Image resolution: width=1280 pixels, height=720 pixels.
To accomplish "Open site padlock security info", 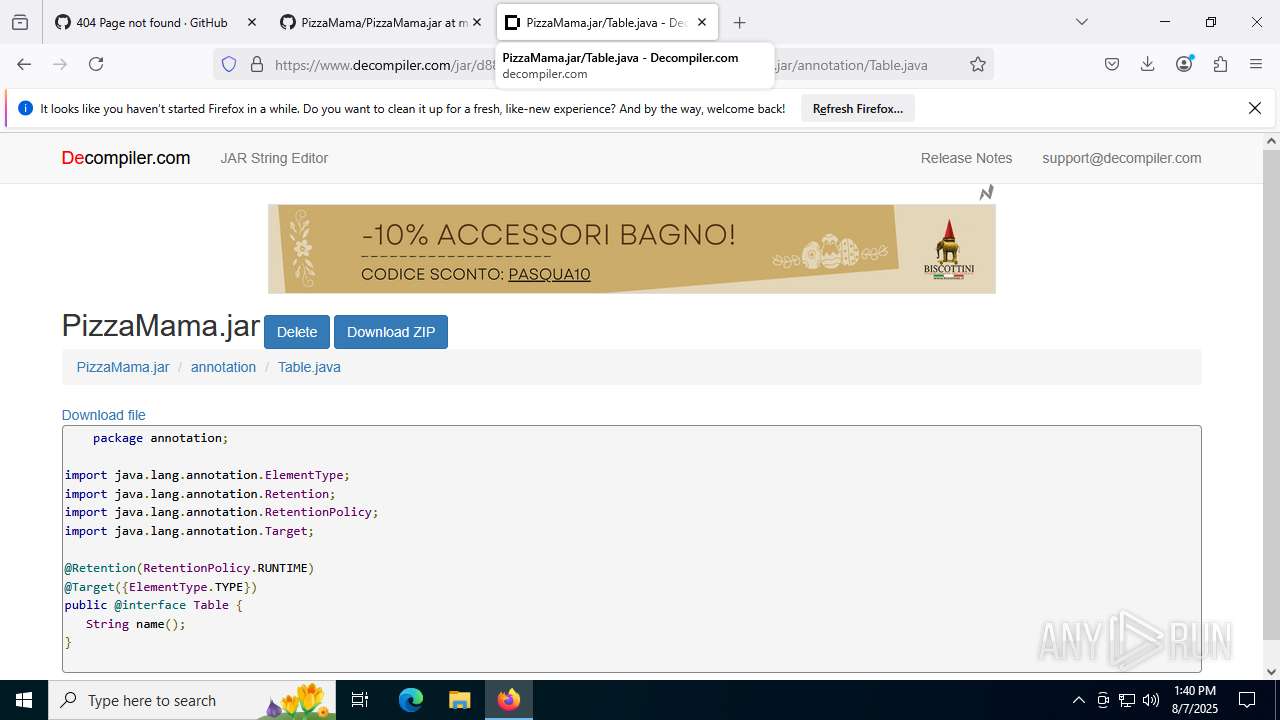I will pos(257,64).
